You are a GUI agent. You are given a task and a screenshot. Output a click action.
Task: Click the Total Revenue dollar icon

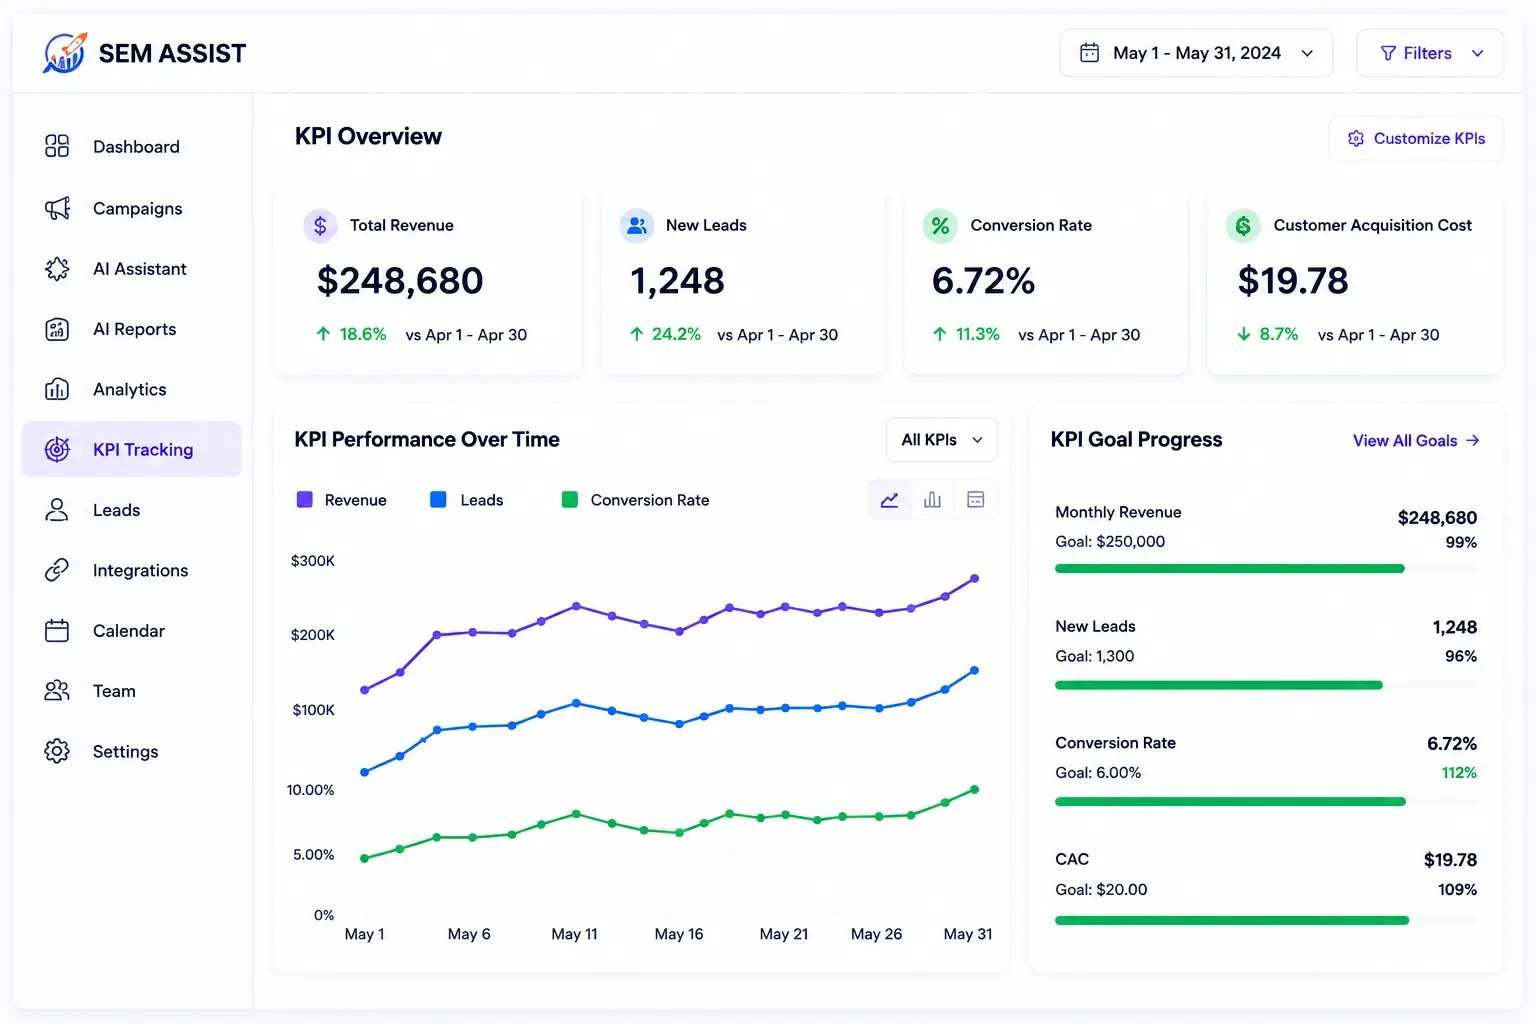(x=320, y=226)
